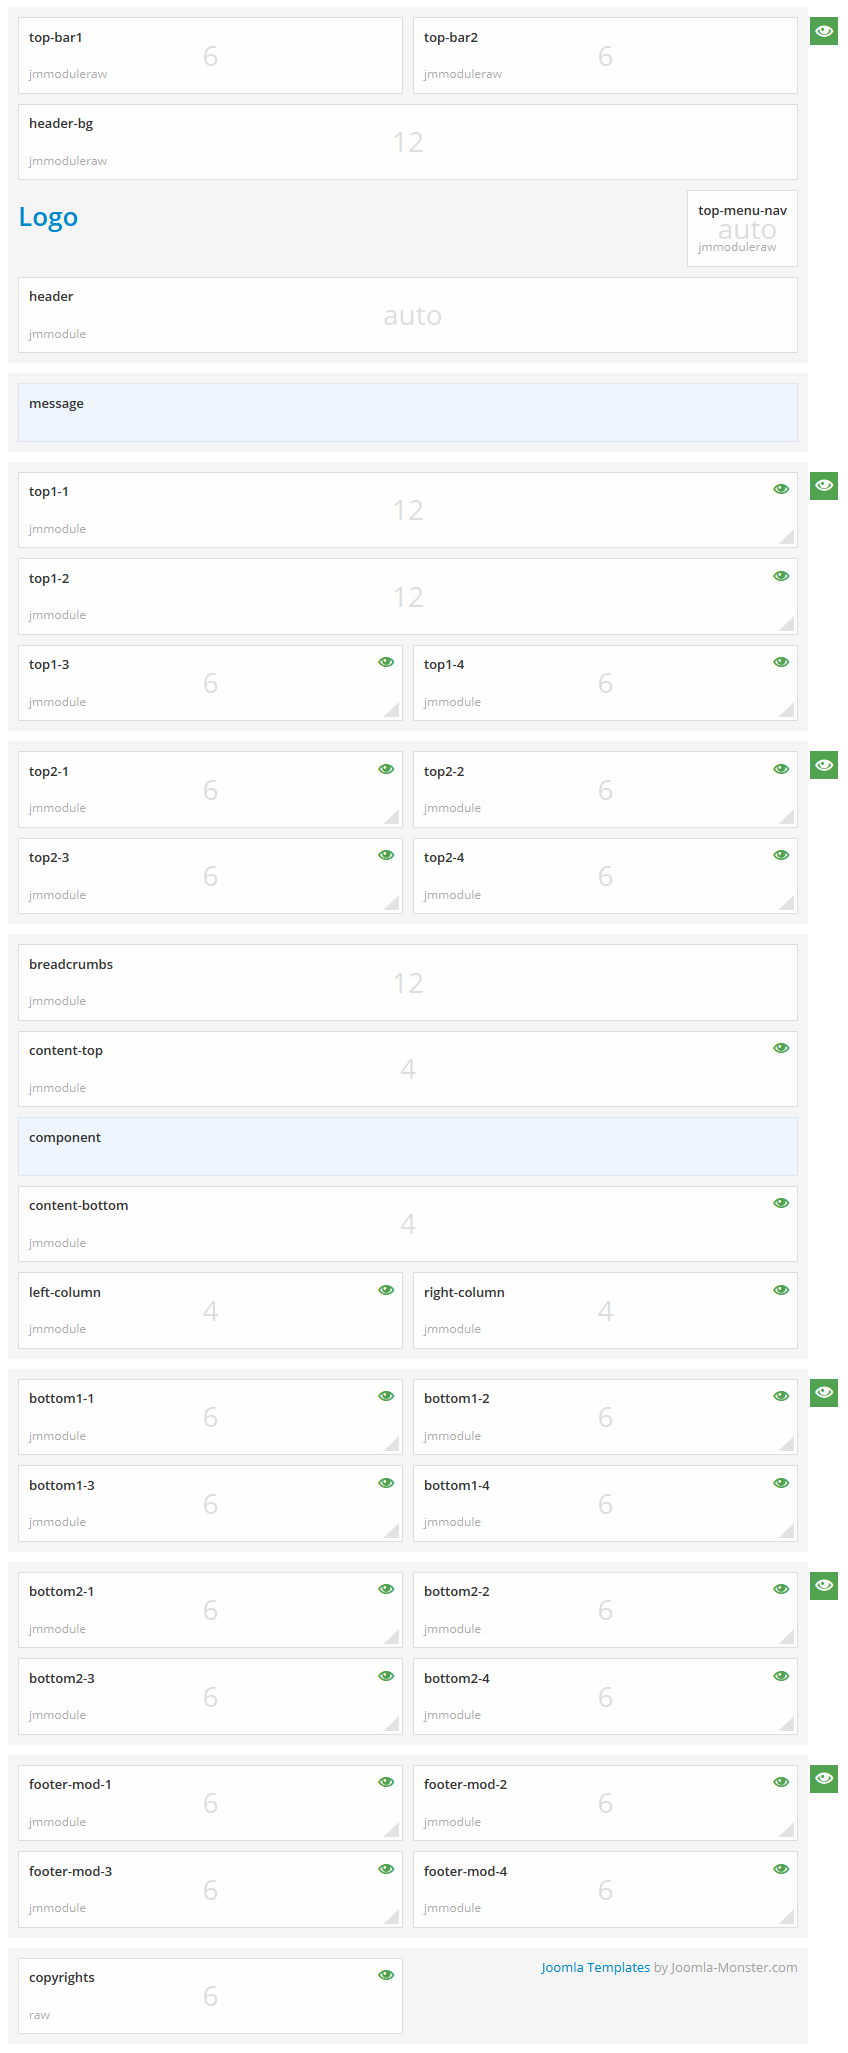Click the green eye button beside footer-mod section

point(823,1778)
